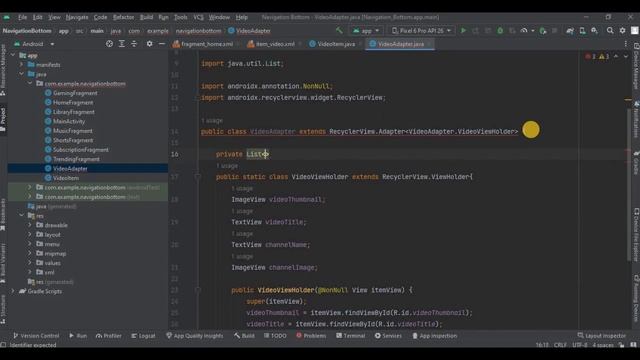This screenshot has height=360, width=640.
Task: Switch to item_video.xml tab
Action: (271, 44)
